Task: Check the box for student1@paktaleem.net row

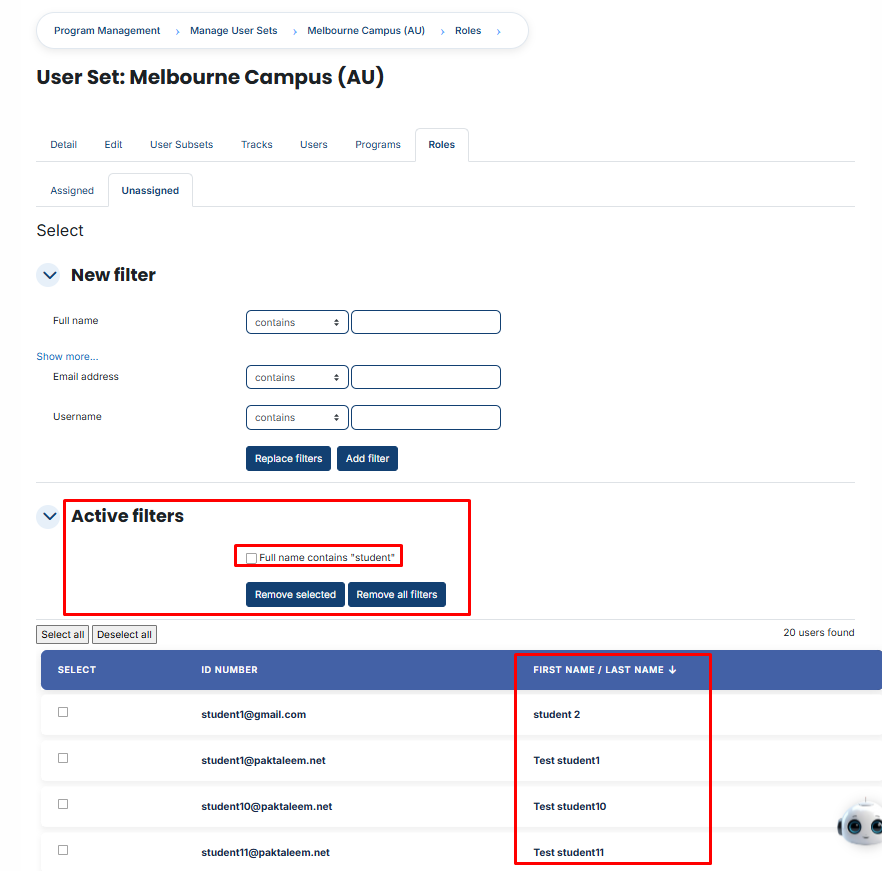Action: [x=63, y=758]
